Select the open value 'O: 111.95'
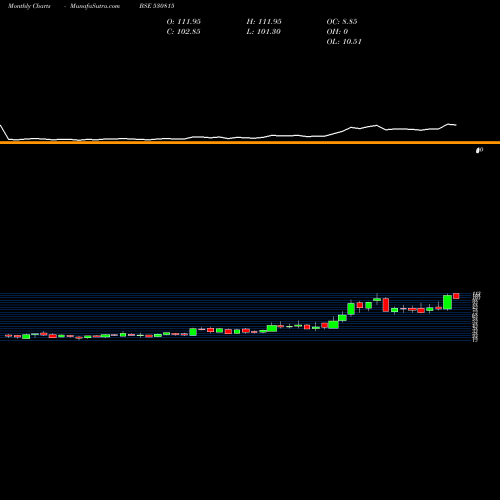 (184, 22)
